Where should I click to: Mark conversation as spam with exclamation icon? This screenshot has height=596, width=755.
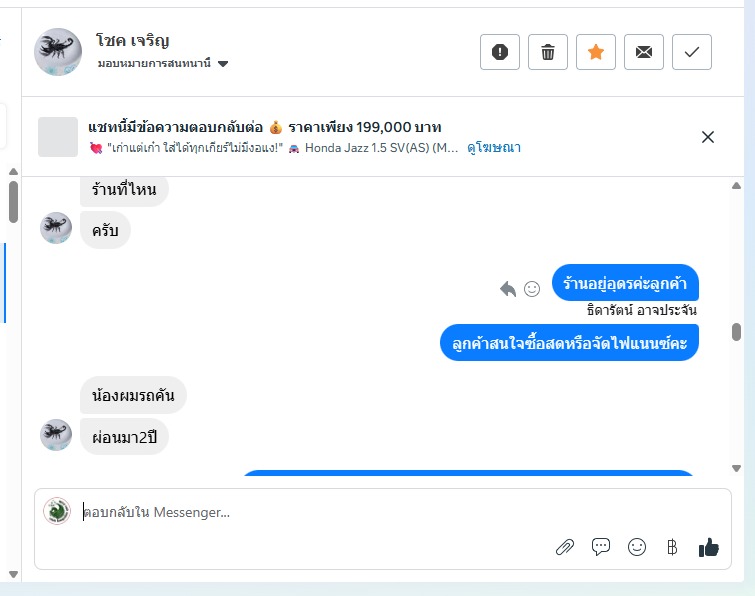(x=500, y=52)
